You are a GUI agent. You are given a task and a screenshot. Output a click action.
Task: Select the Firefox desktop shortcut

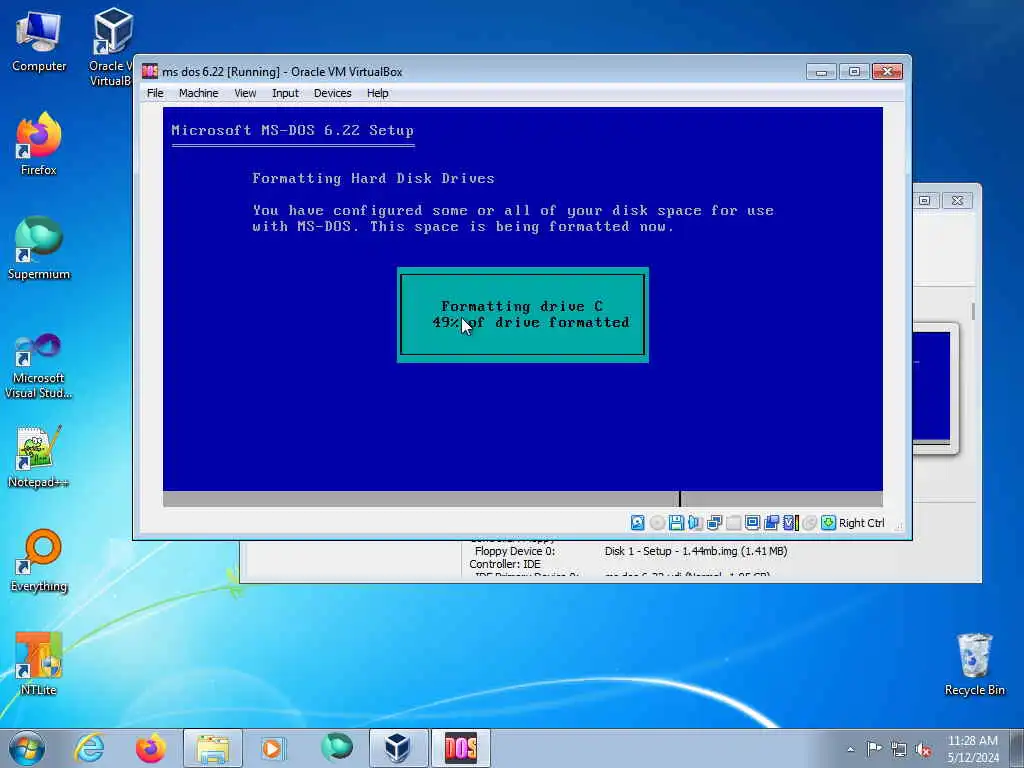[x=39, y=144]
